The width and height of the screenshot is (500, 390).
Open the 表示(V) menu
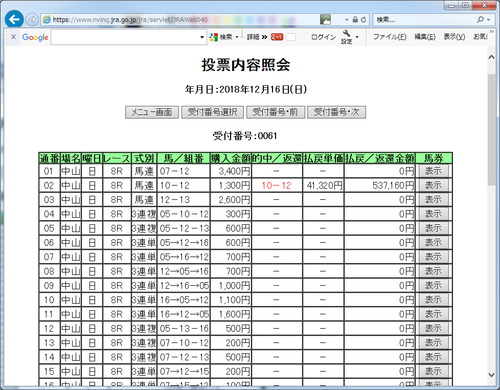[454, 37]
